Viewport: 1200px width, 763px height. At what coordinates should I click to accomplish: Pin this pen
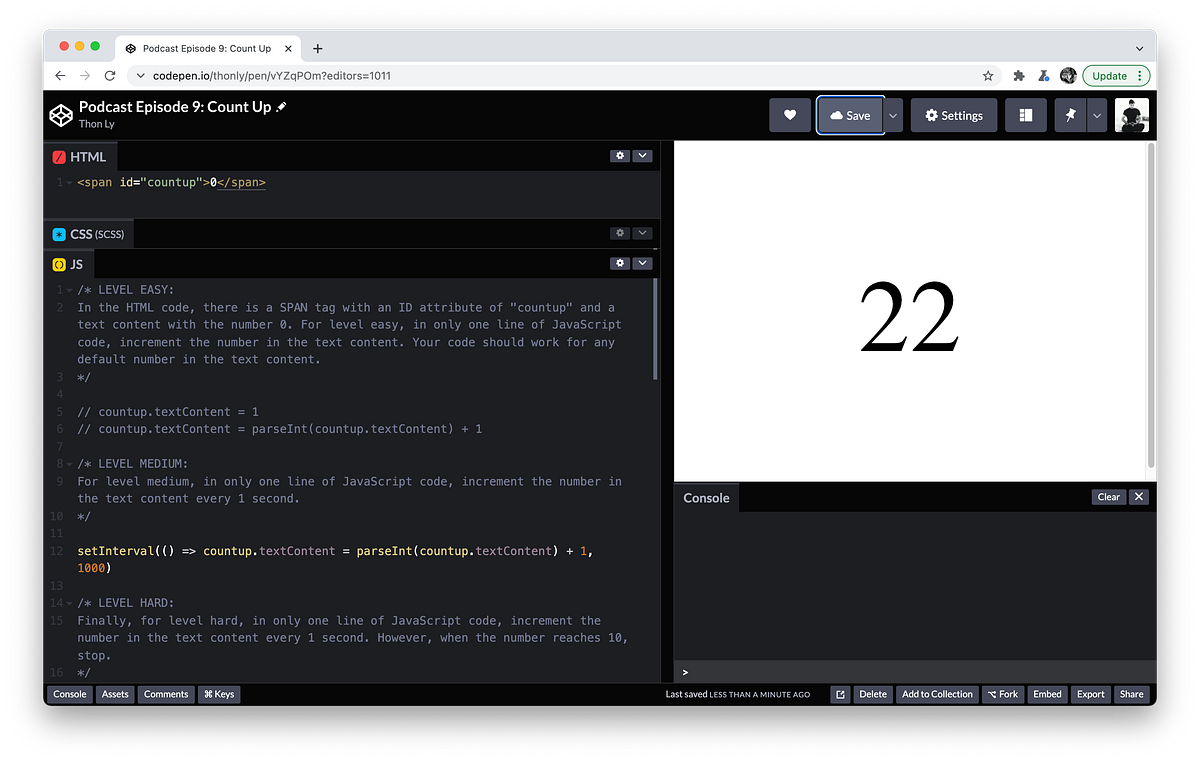pos(1069,114)
